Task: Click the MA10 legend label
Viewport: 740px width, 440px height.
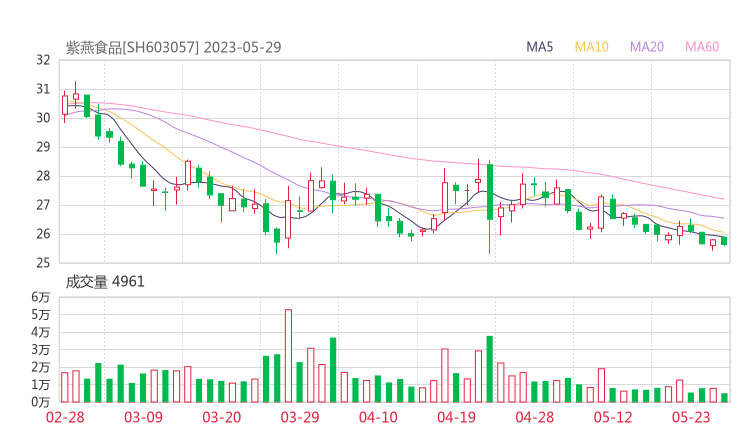Action: [x=591, y=47]
